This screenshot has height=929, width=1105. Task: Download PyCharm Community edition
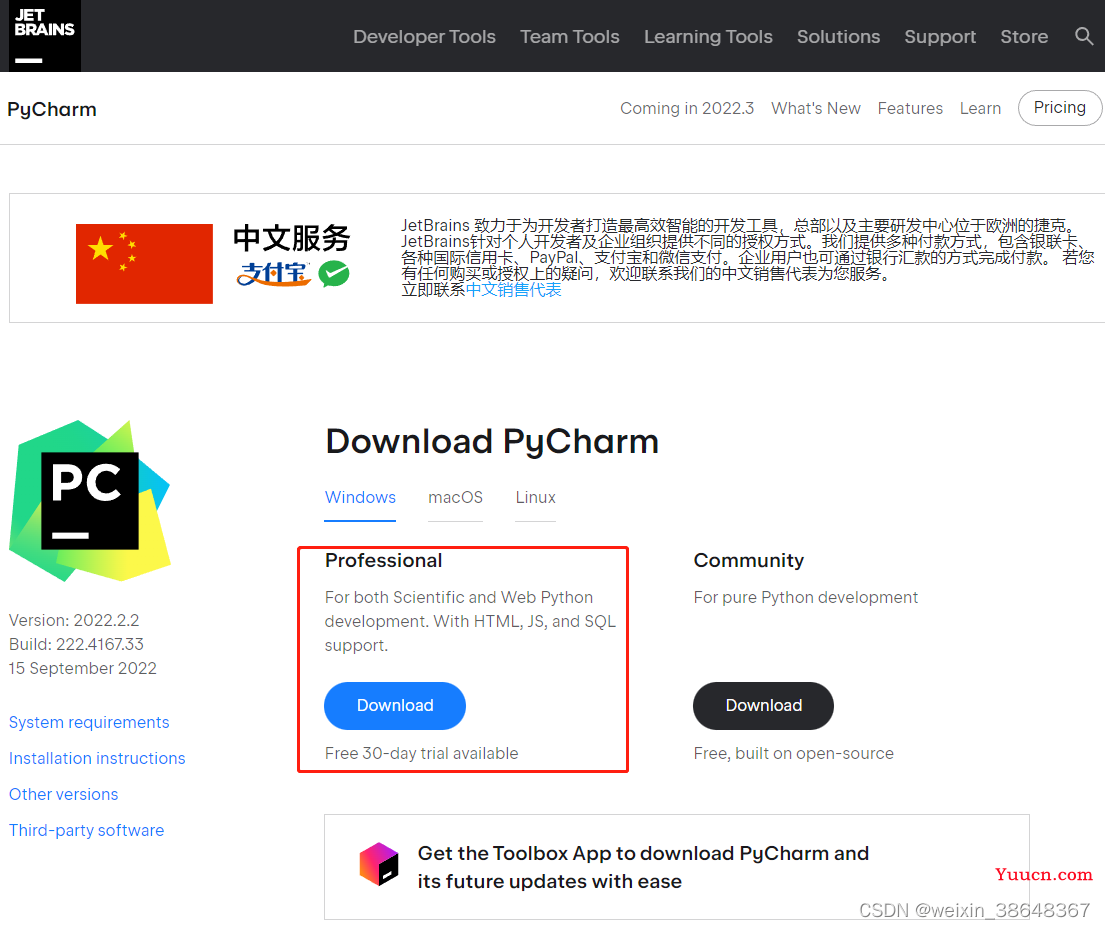tap(763, 706)
